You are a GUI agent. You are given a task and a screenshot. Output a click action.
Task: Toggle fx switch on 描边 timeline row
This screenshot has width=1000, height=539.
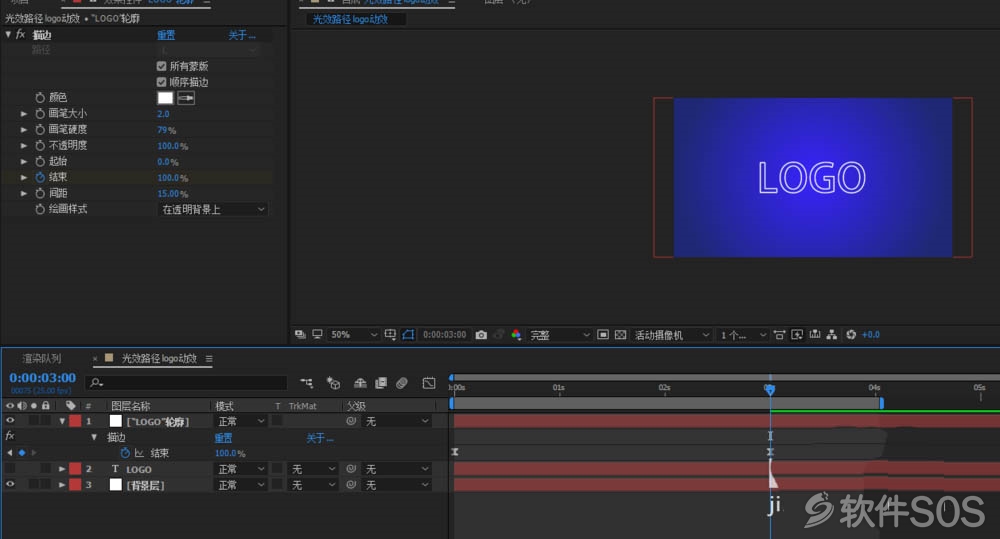10,436
